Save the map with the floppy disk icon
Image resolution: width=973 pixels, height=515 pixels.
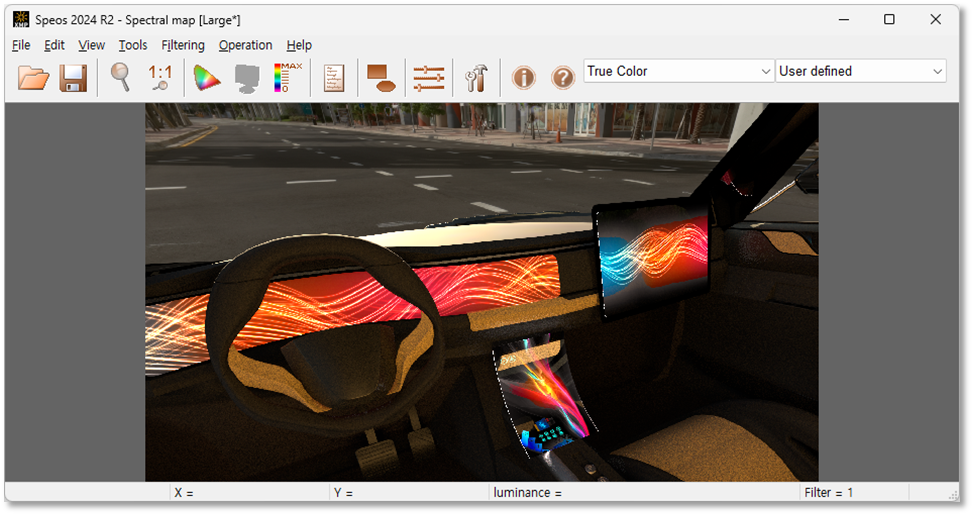tap(73, 78)
